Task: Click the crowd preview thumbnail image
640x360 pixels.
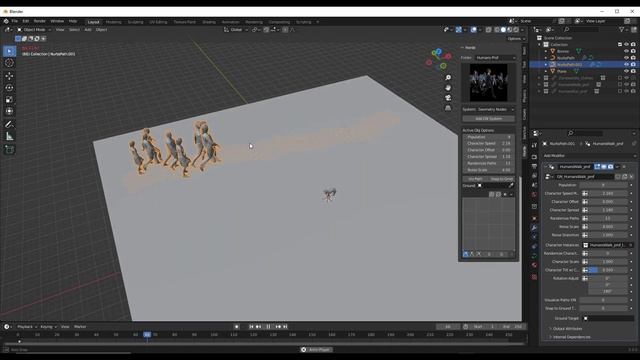Action: point(489,82)
